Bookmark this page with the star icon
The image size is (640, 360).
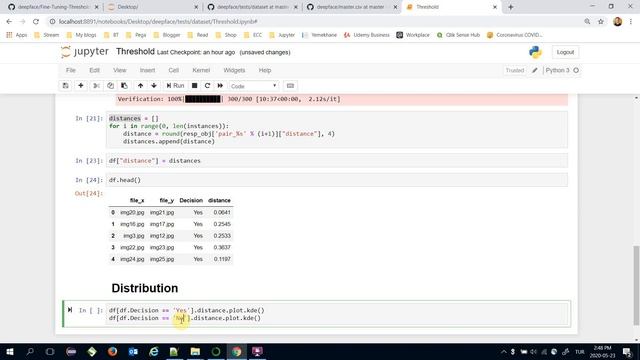(601, 22)
